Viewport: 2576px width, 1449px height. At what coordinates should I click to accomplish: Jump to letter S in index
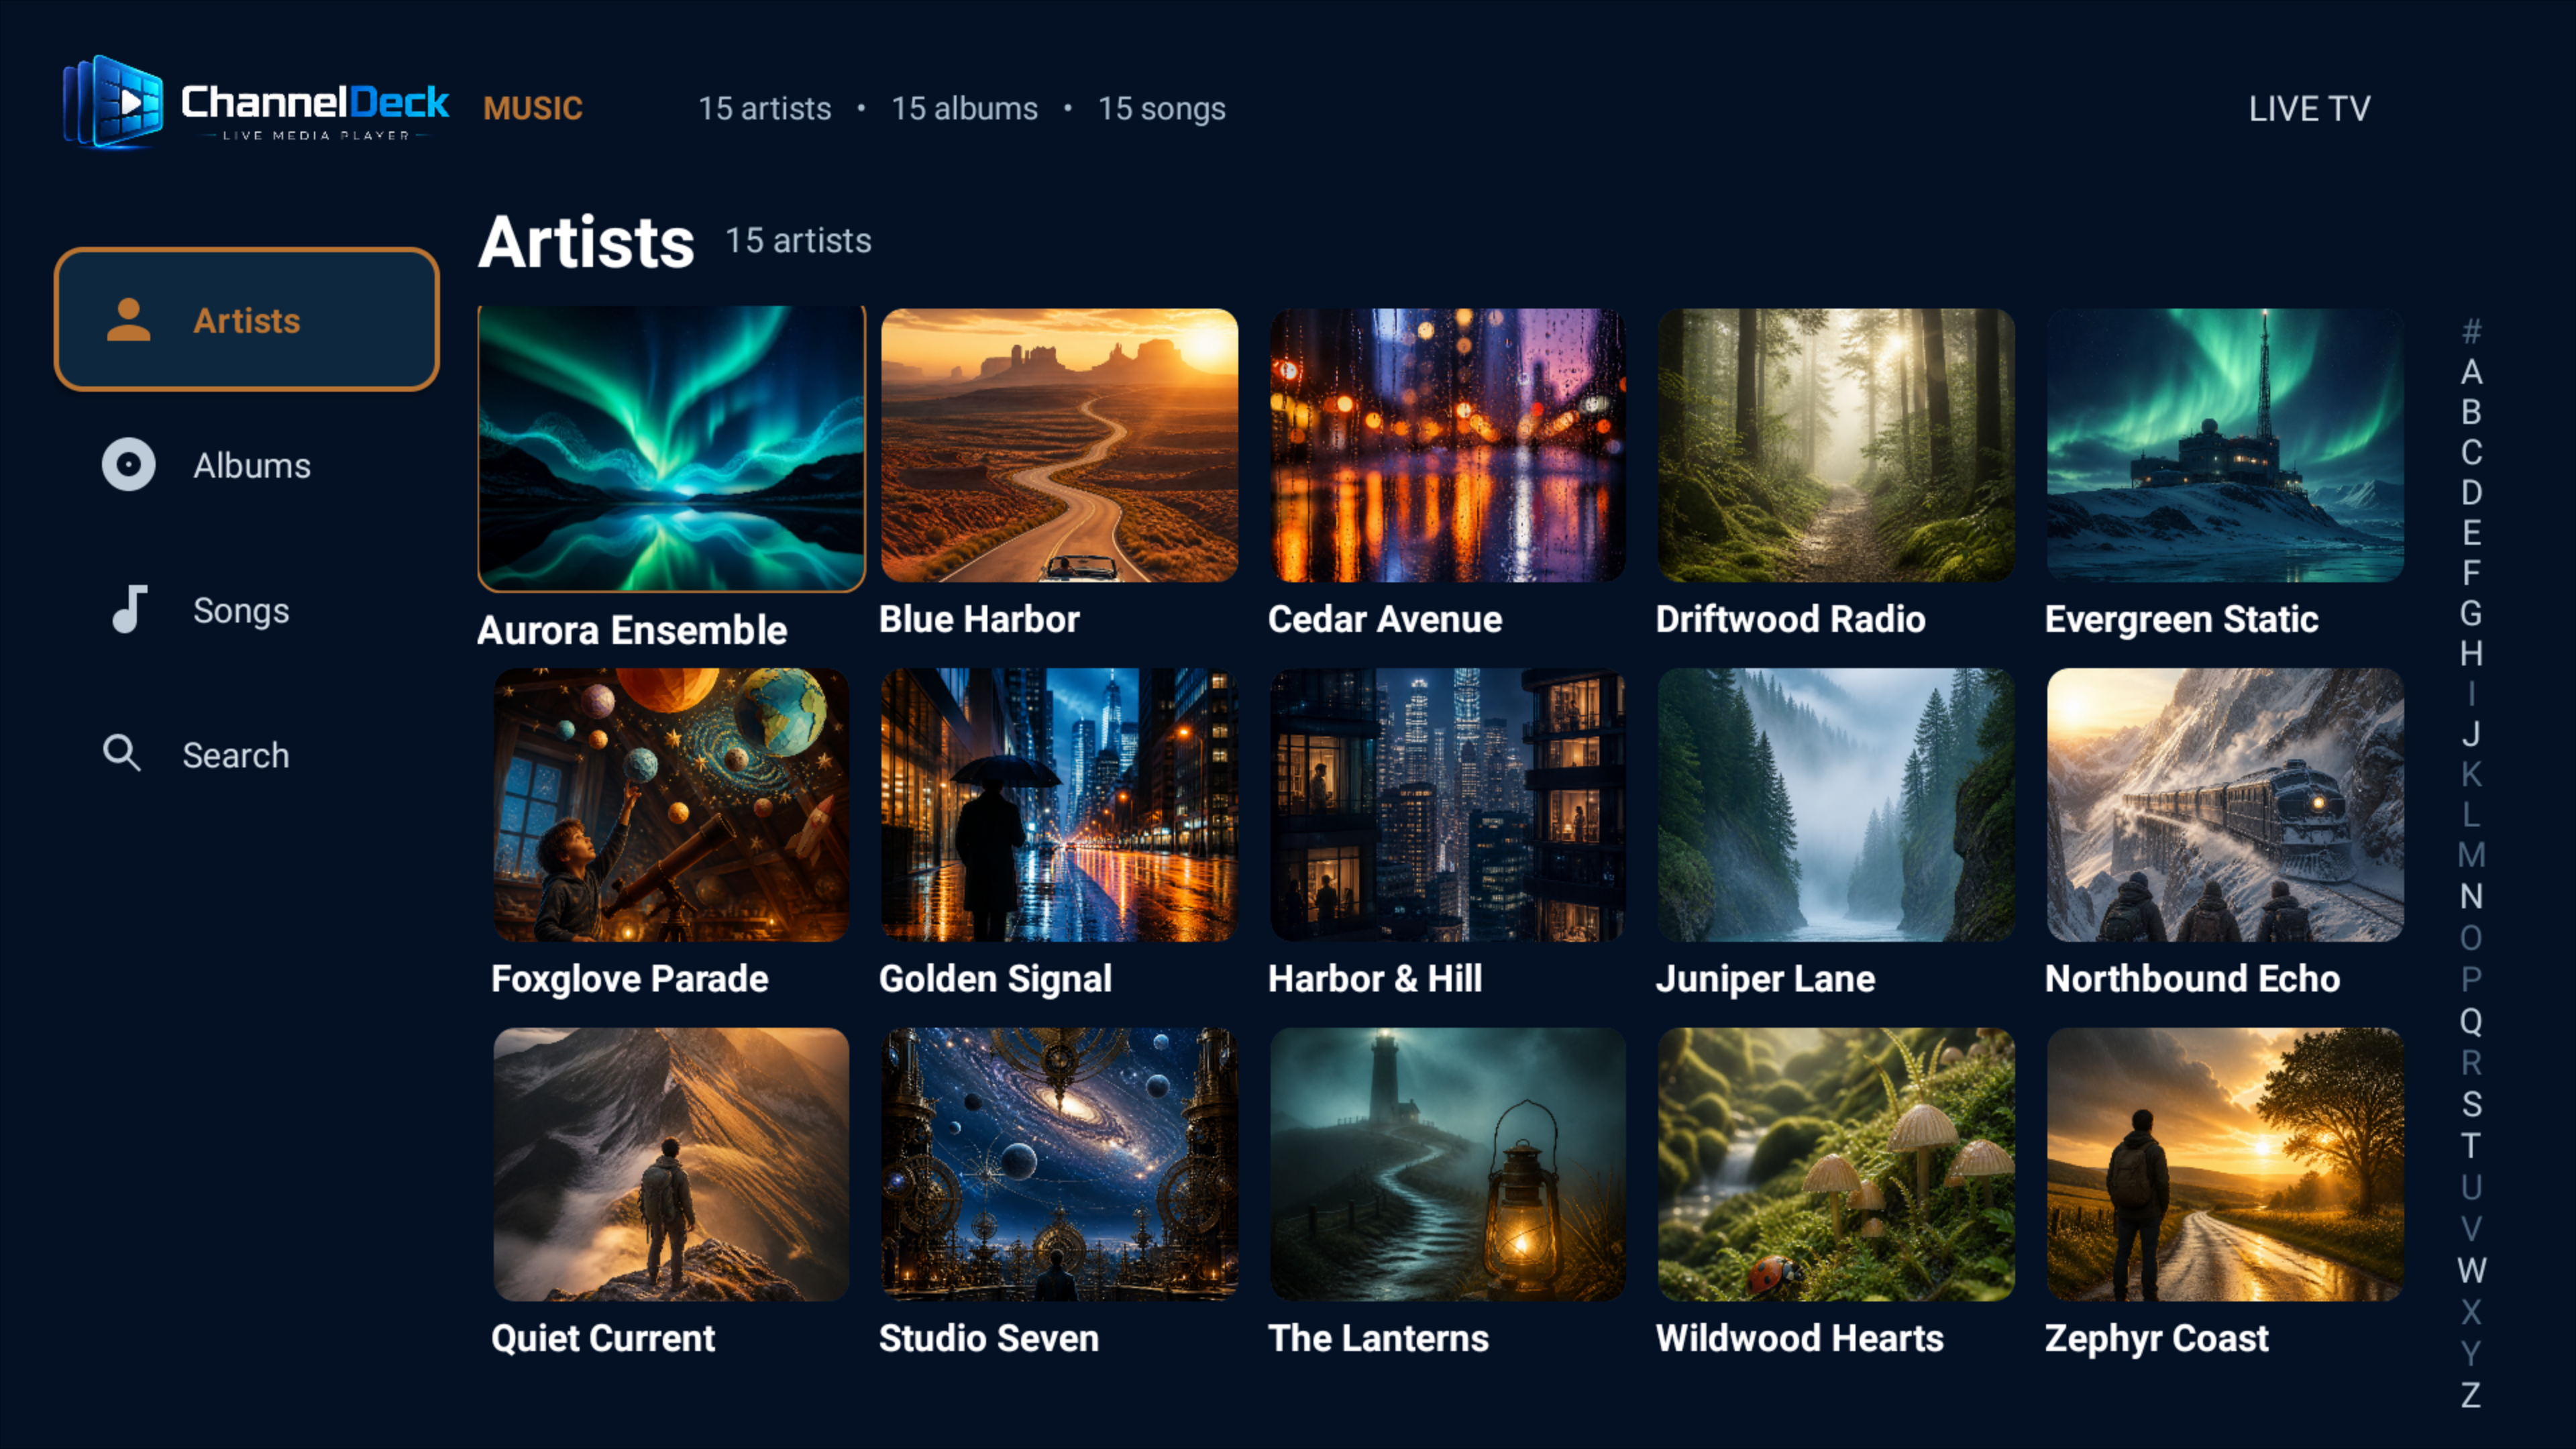[x=2471, y=1104]
